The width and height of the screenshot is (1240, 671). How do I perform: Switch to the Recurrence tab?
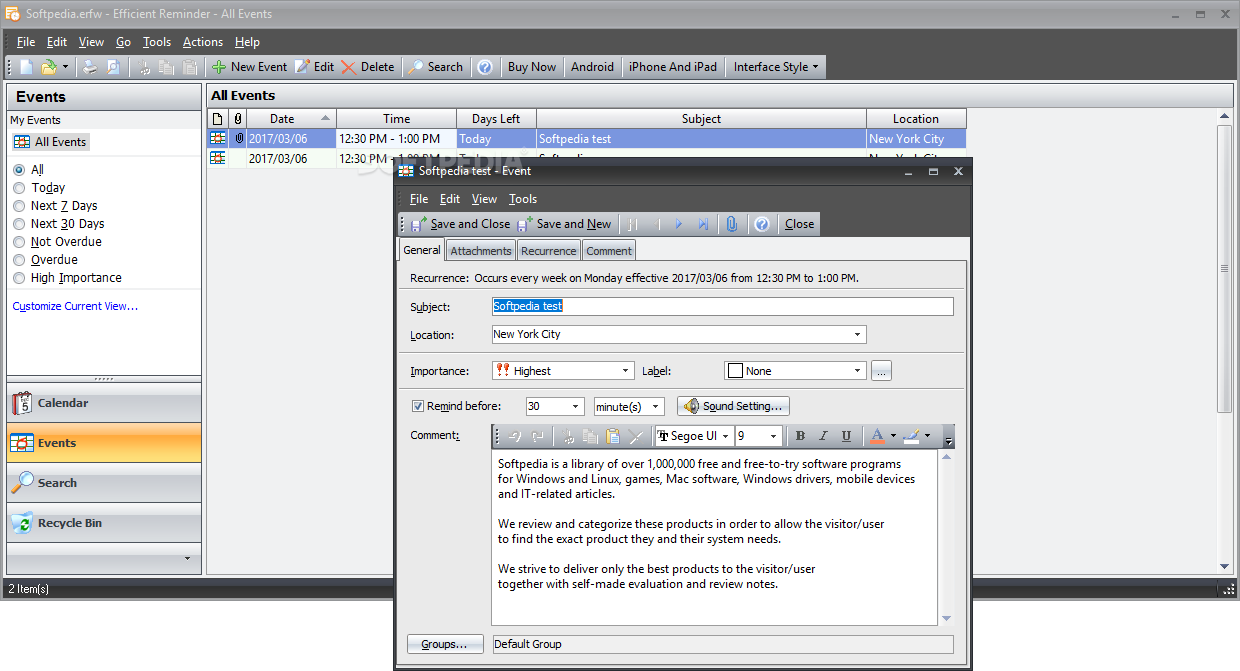[x=549, y=251]
